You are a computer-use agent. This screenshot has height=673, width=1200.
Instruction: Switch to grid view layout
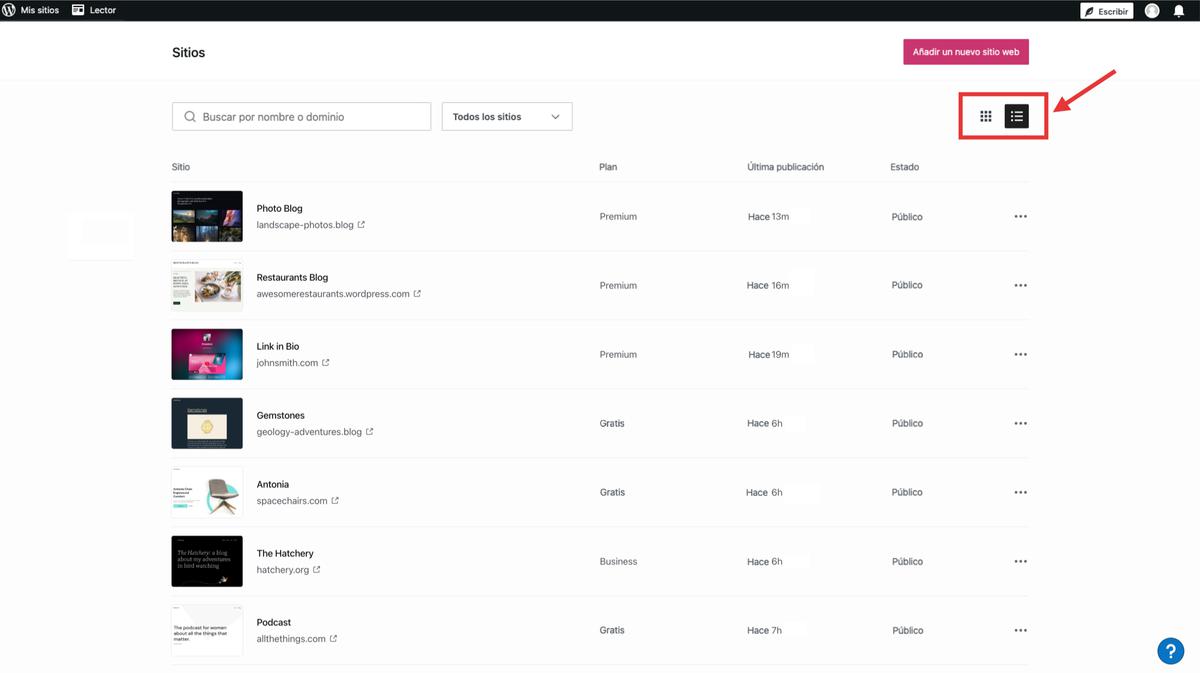[x=985, y=117]
